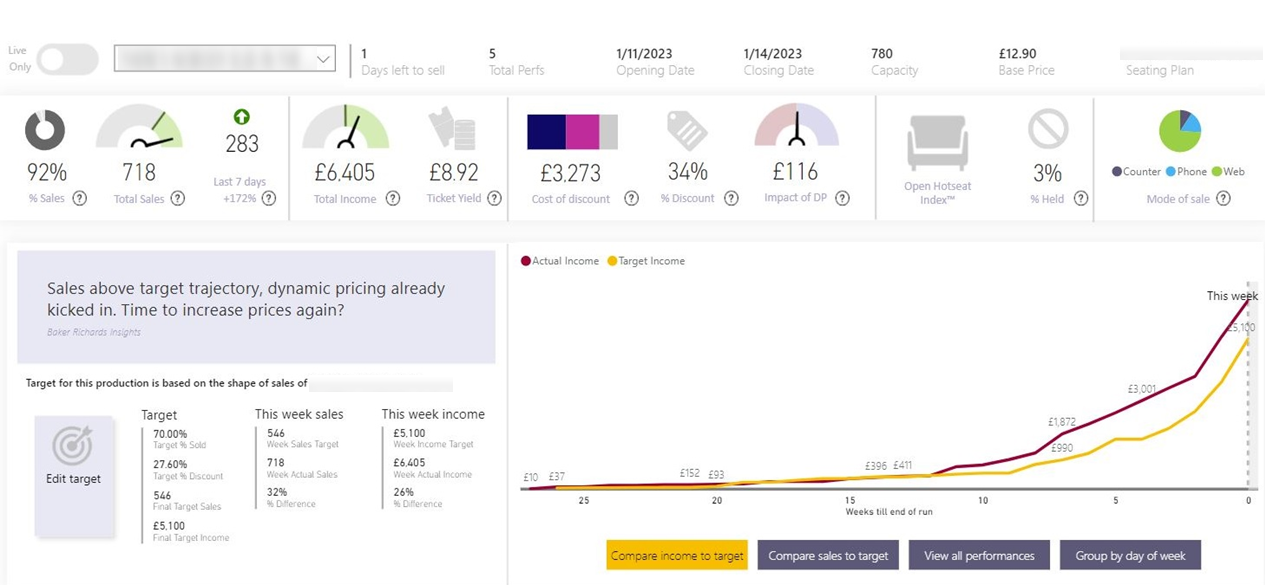Image resolution: width=1265 pixels, height=585 pixels.
Task: Click help icon beside Total Sales
Action: 178,198
